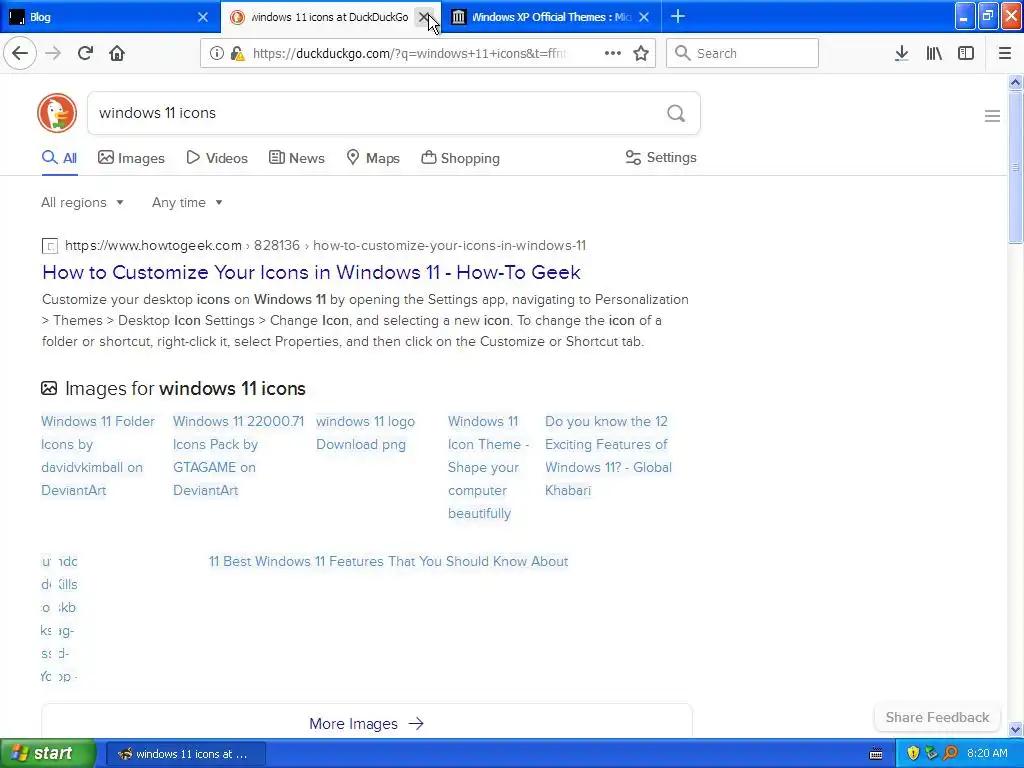Click the Firefox Search box
This screenshot has width=1024, height=768.
pyautogui.click(x=742, y=53)
